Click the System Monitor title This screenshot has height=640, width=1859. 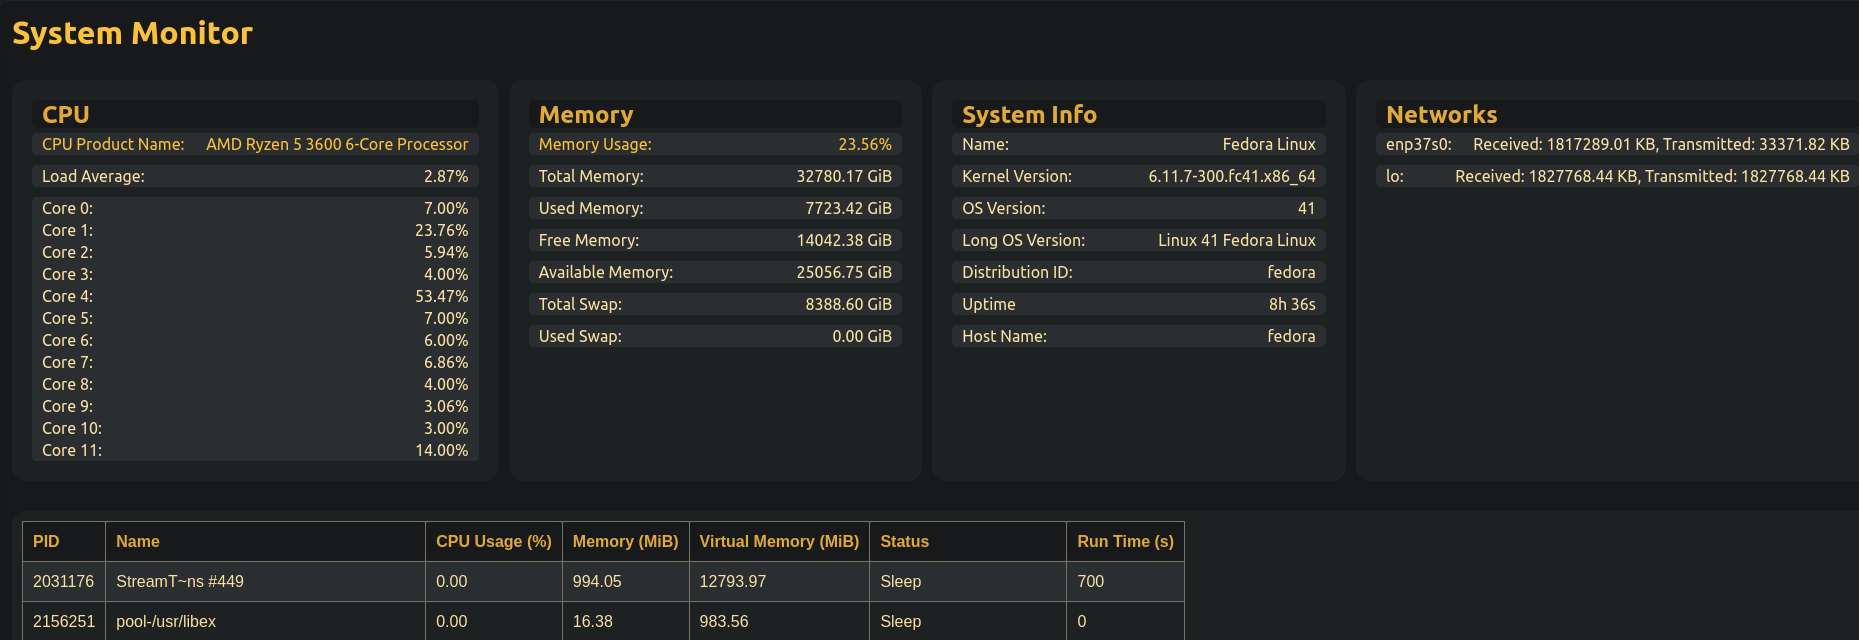click(x=132, y=33)
